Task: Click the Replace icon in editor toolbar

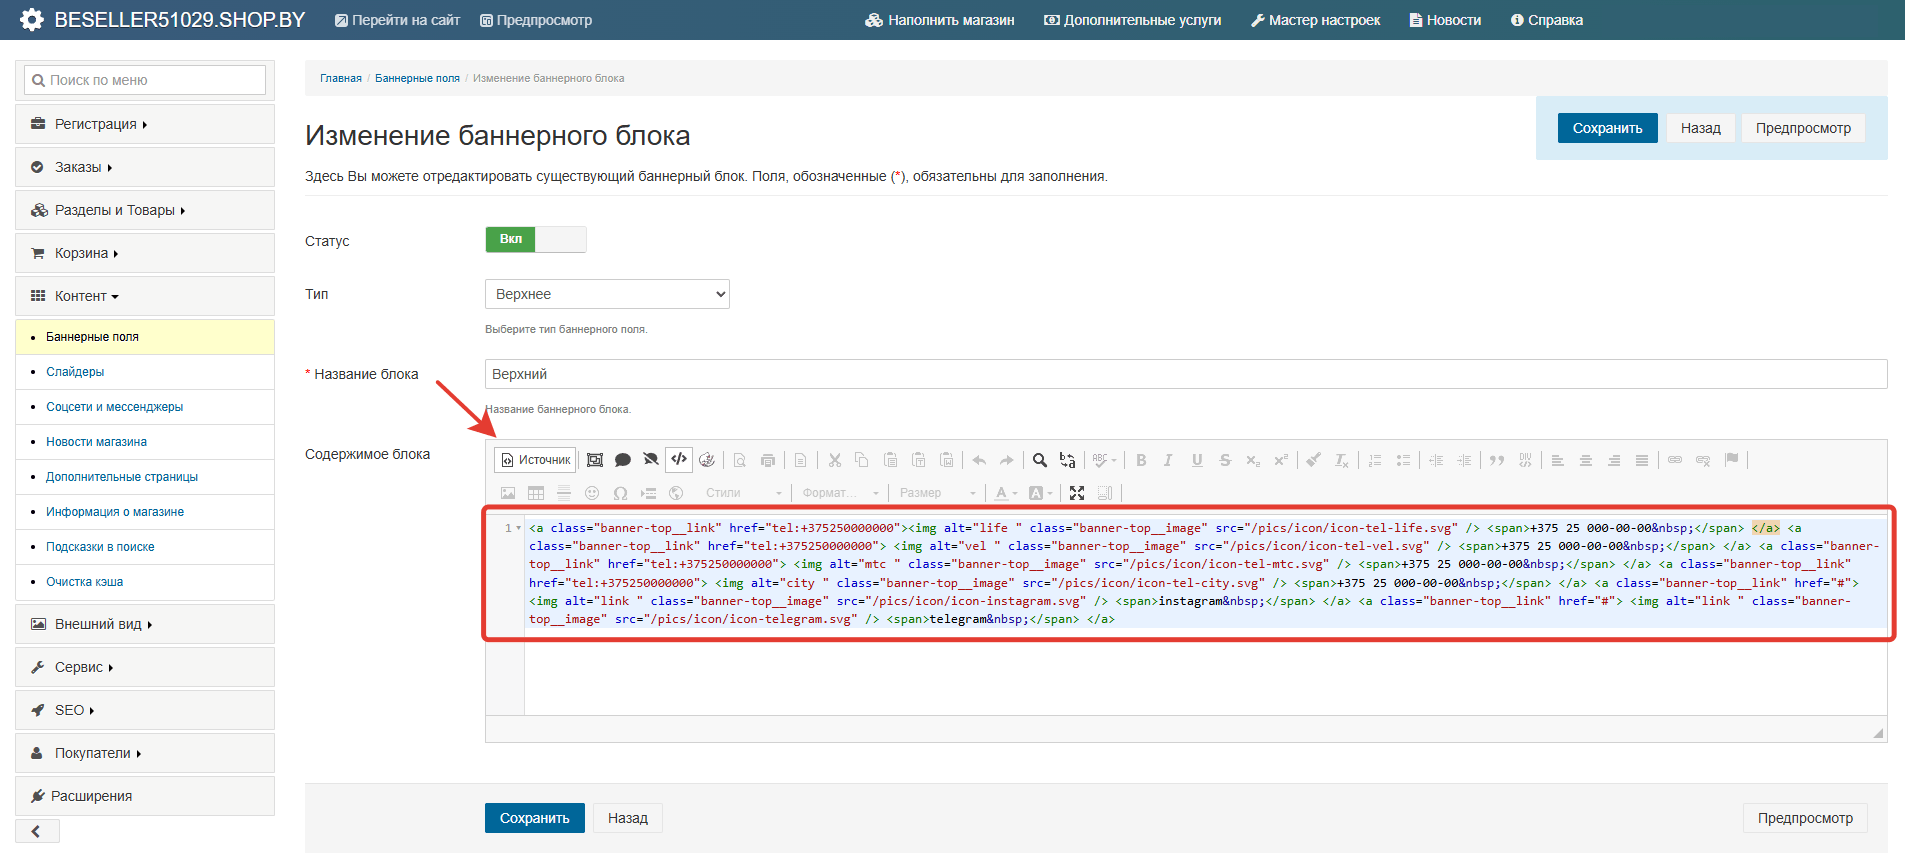Action: (x=1068, y=460)
